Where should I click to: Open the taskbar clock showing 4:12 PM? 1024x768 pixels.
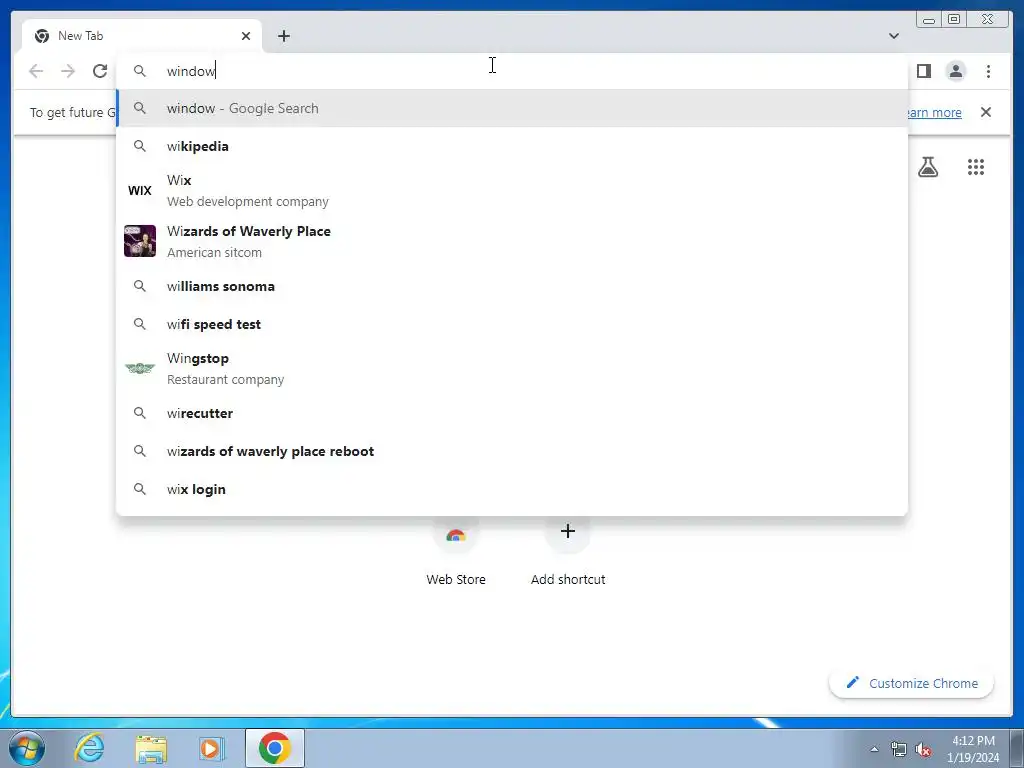(x=973, y=749)
